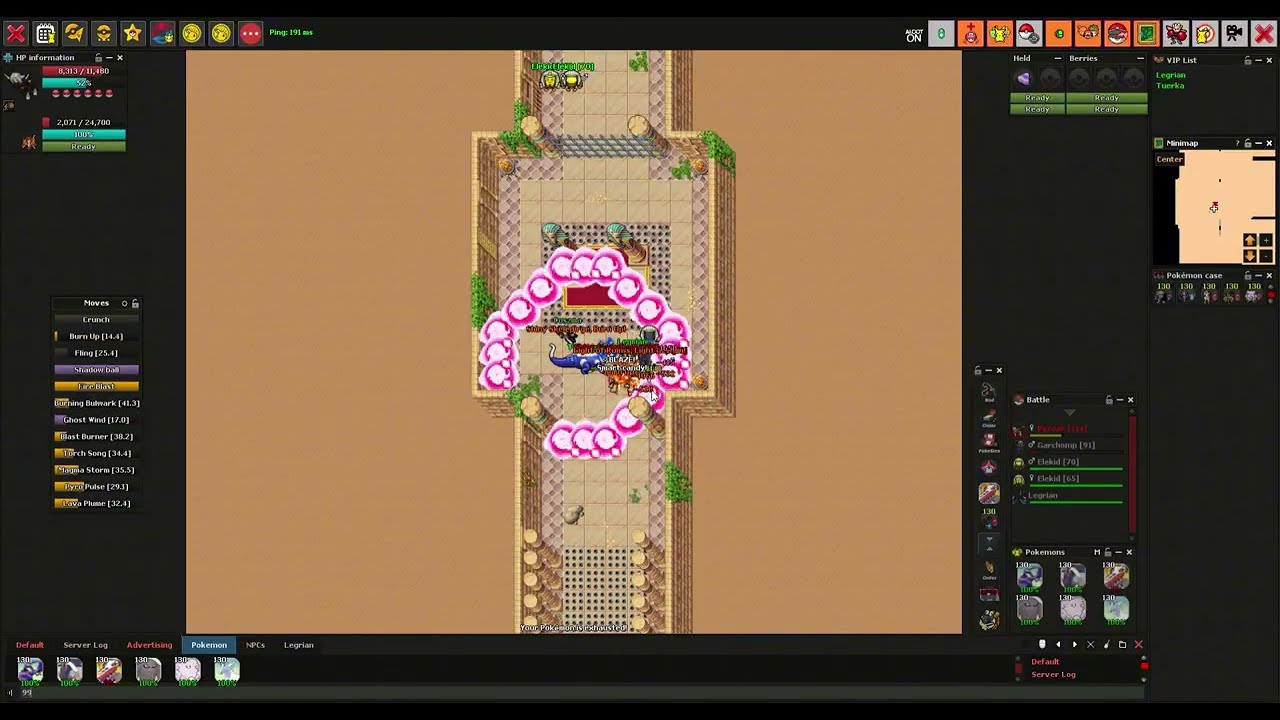Open the red three-dots more menu icon
Screen dimensions: 1280x720
coord(250,34)
